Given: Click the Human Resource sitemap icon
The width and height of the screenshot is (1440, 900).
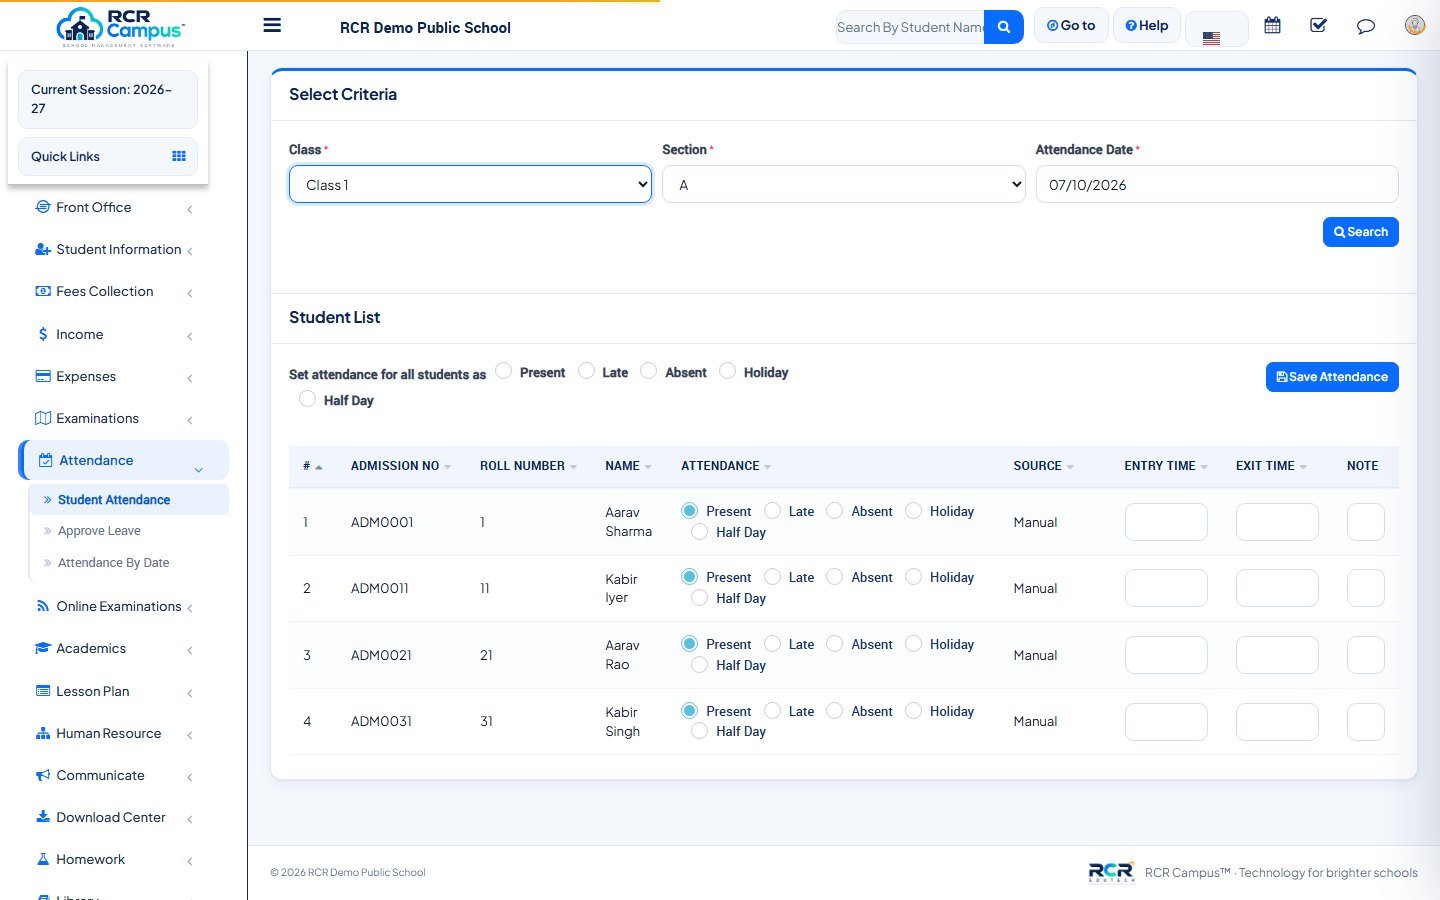Looking at the screenshot, I should click(43, 733).
